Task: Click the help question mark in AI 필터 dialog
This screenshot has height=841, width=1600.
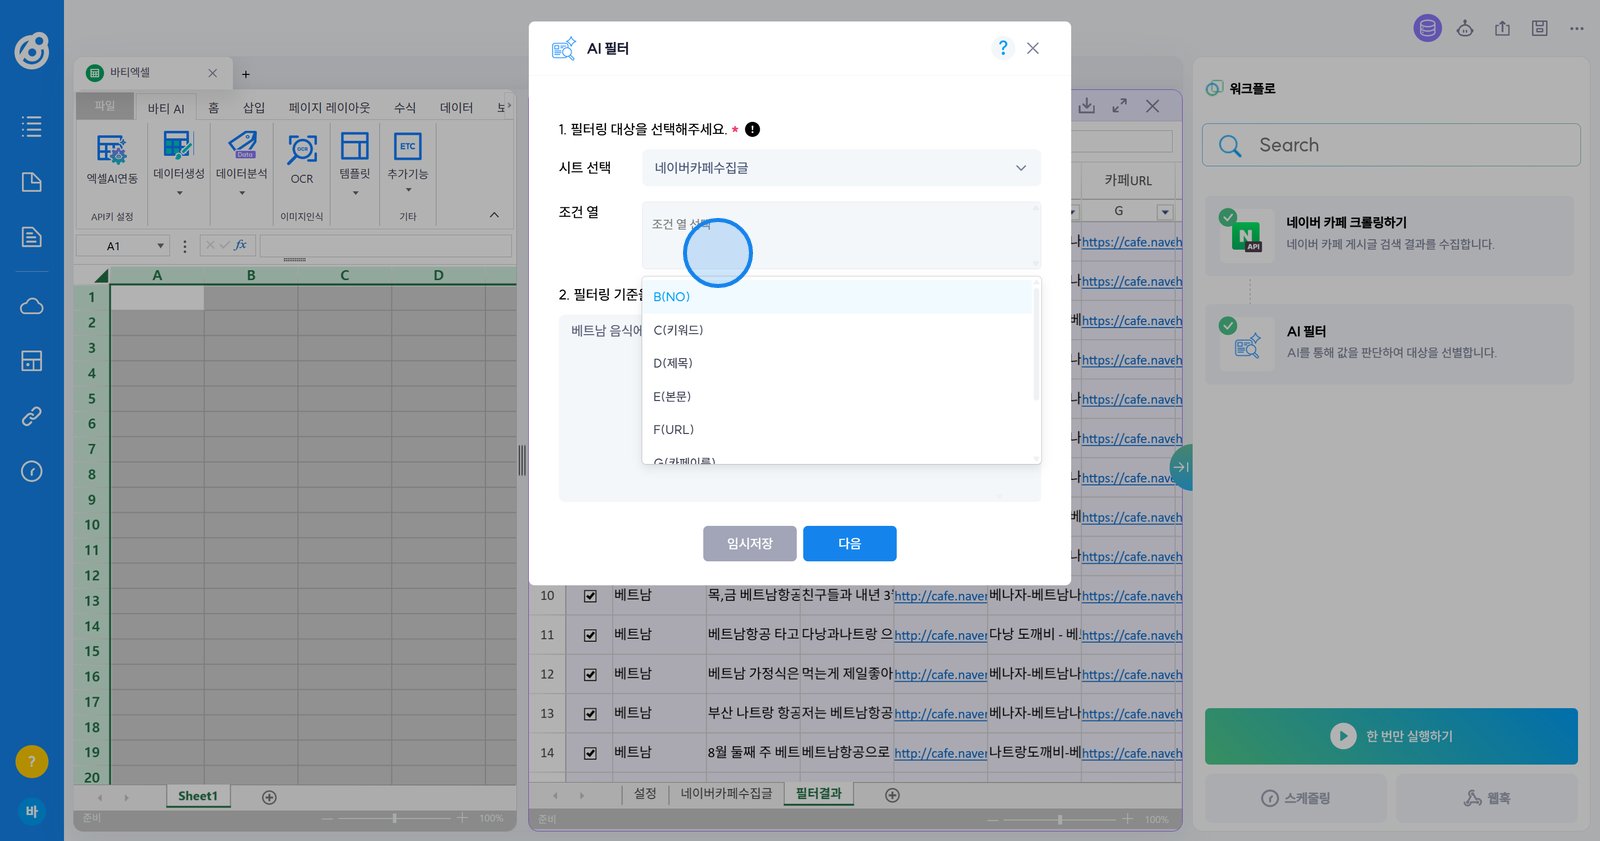Action: (x=1003, y=48)
